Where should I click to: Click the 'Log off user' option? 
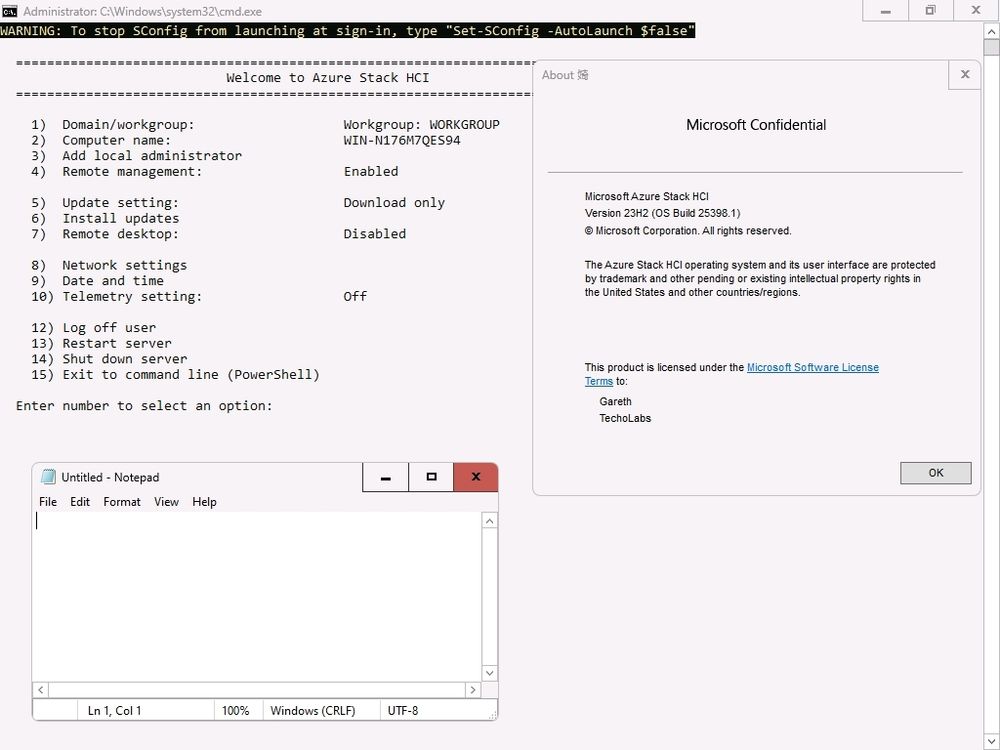click(94, 328)
